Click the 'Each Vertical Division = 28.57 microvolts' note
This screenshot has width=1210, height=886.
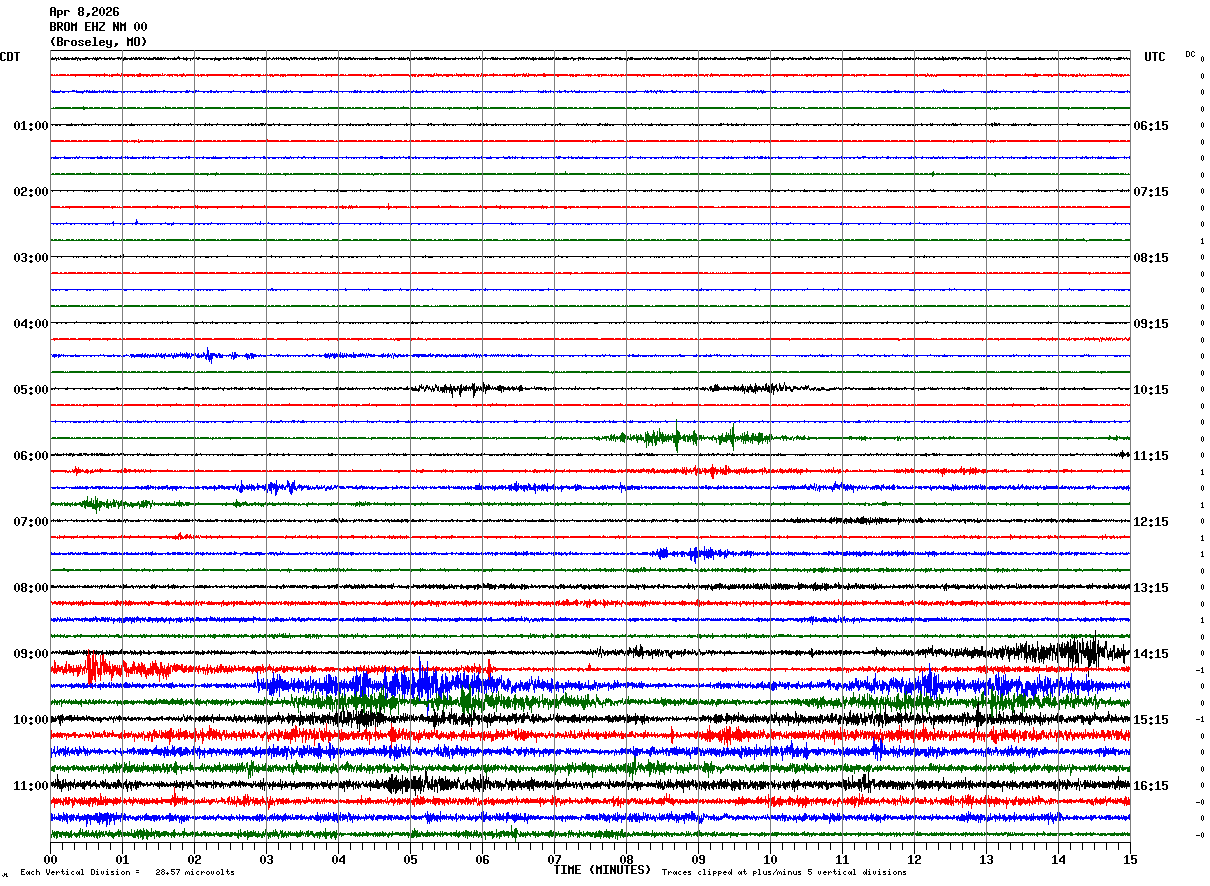click(127, 872)
